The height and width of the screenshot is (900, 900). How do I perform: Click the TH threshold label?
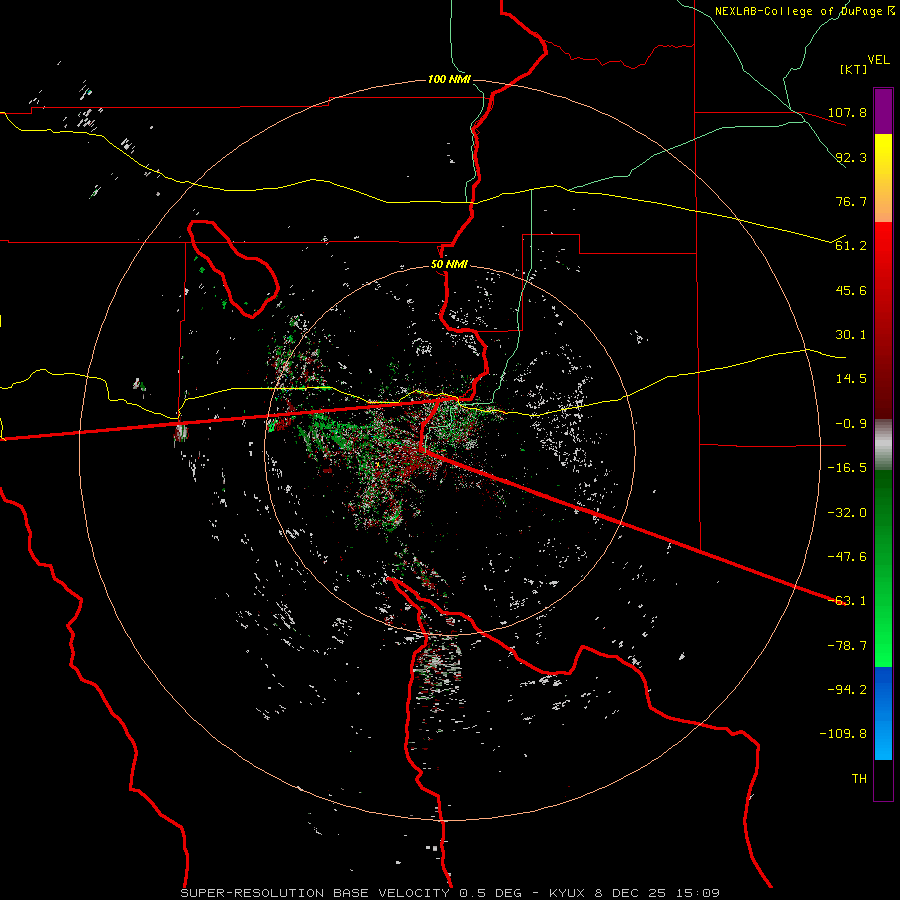[859, 779]
